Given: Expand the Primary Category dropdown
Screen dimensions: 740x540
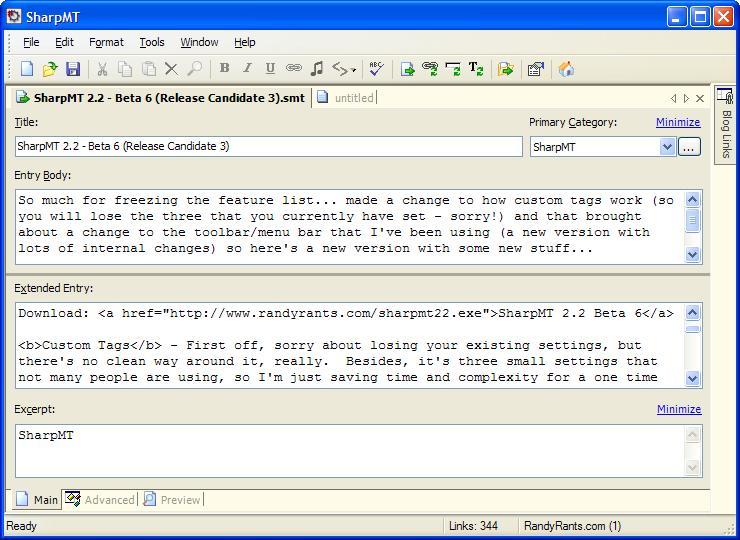Looking at the screenshot, I should [667, 147].
